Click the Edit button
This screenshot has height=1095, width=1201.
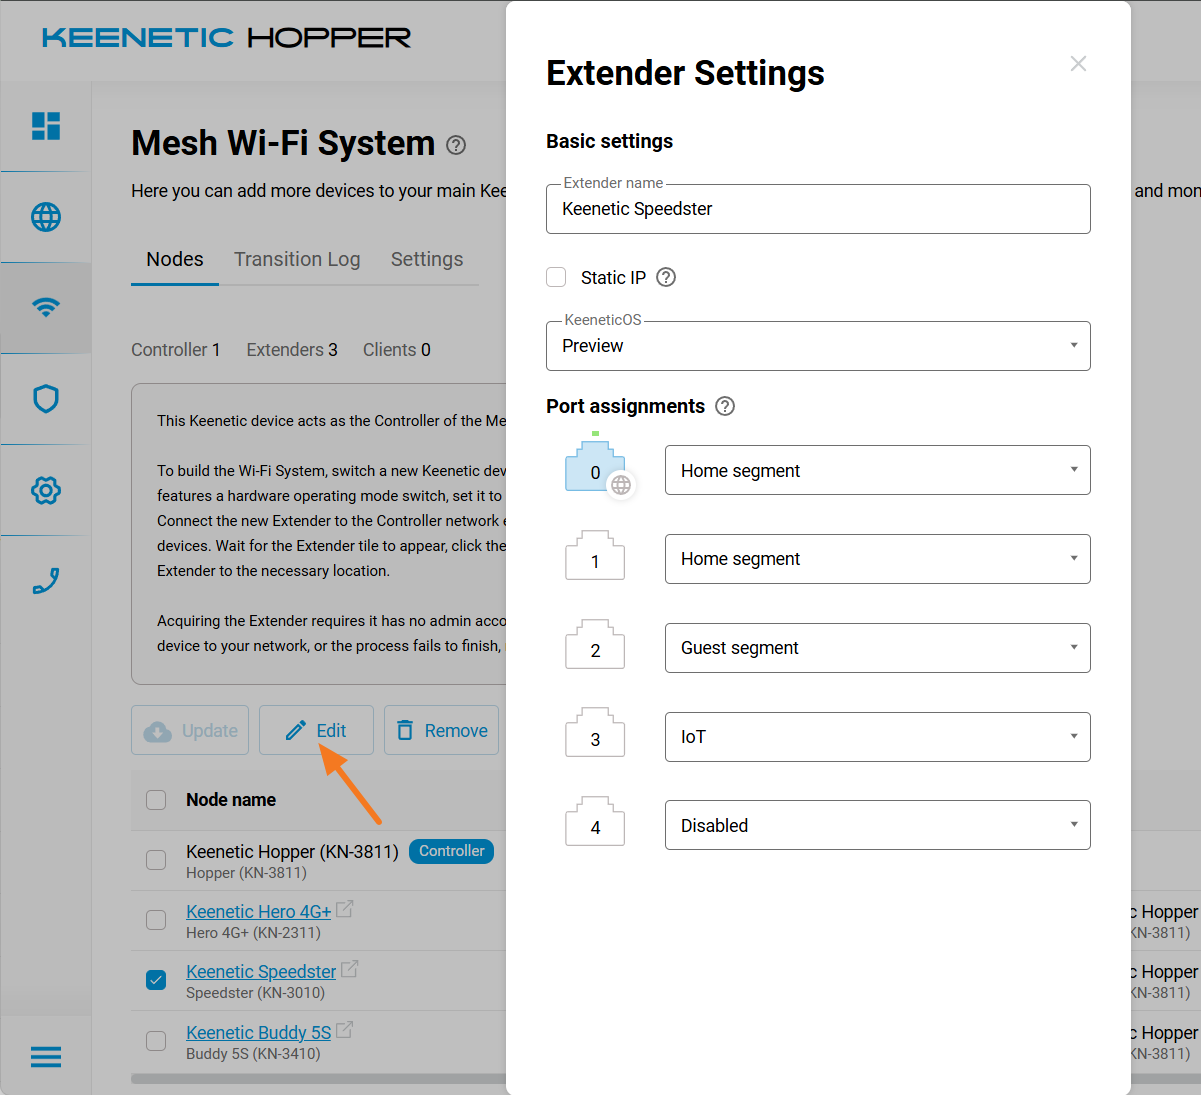[x=316, y=731]
